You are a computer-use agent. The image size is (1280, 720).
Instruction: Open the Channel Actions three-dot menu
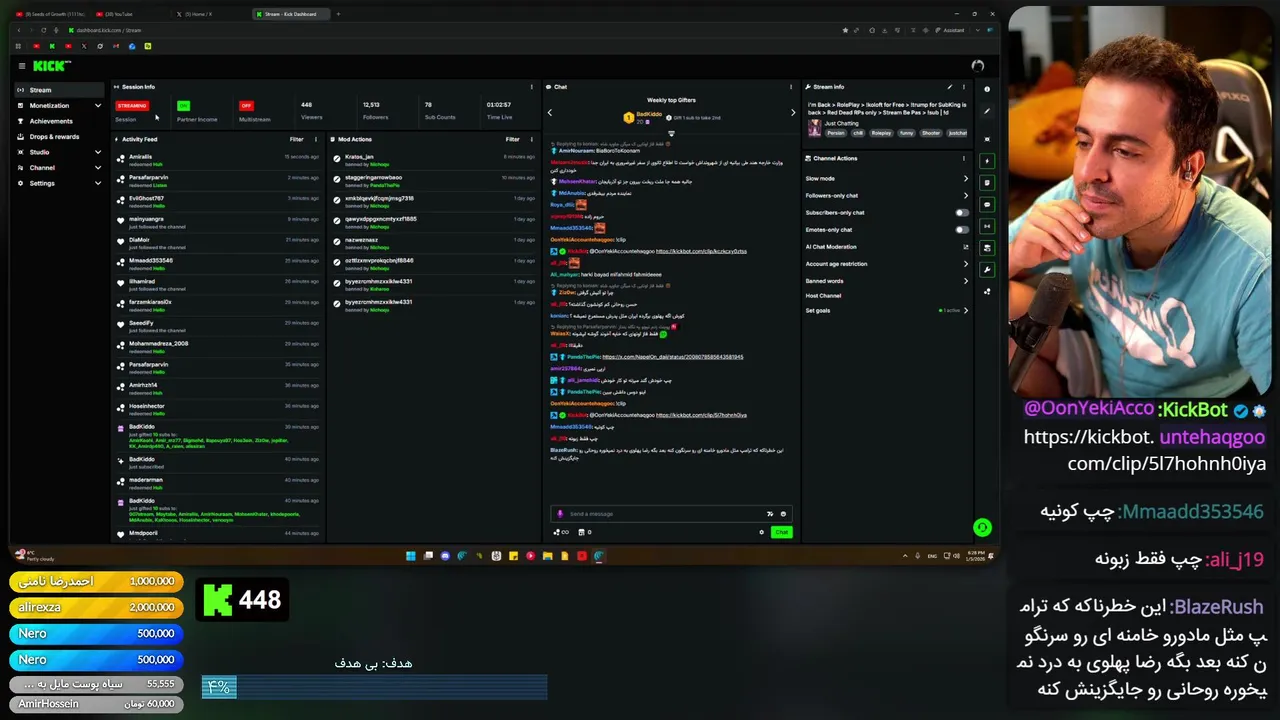(964, 158)
